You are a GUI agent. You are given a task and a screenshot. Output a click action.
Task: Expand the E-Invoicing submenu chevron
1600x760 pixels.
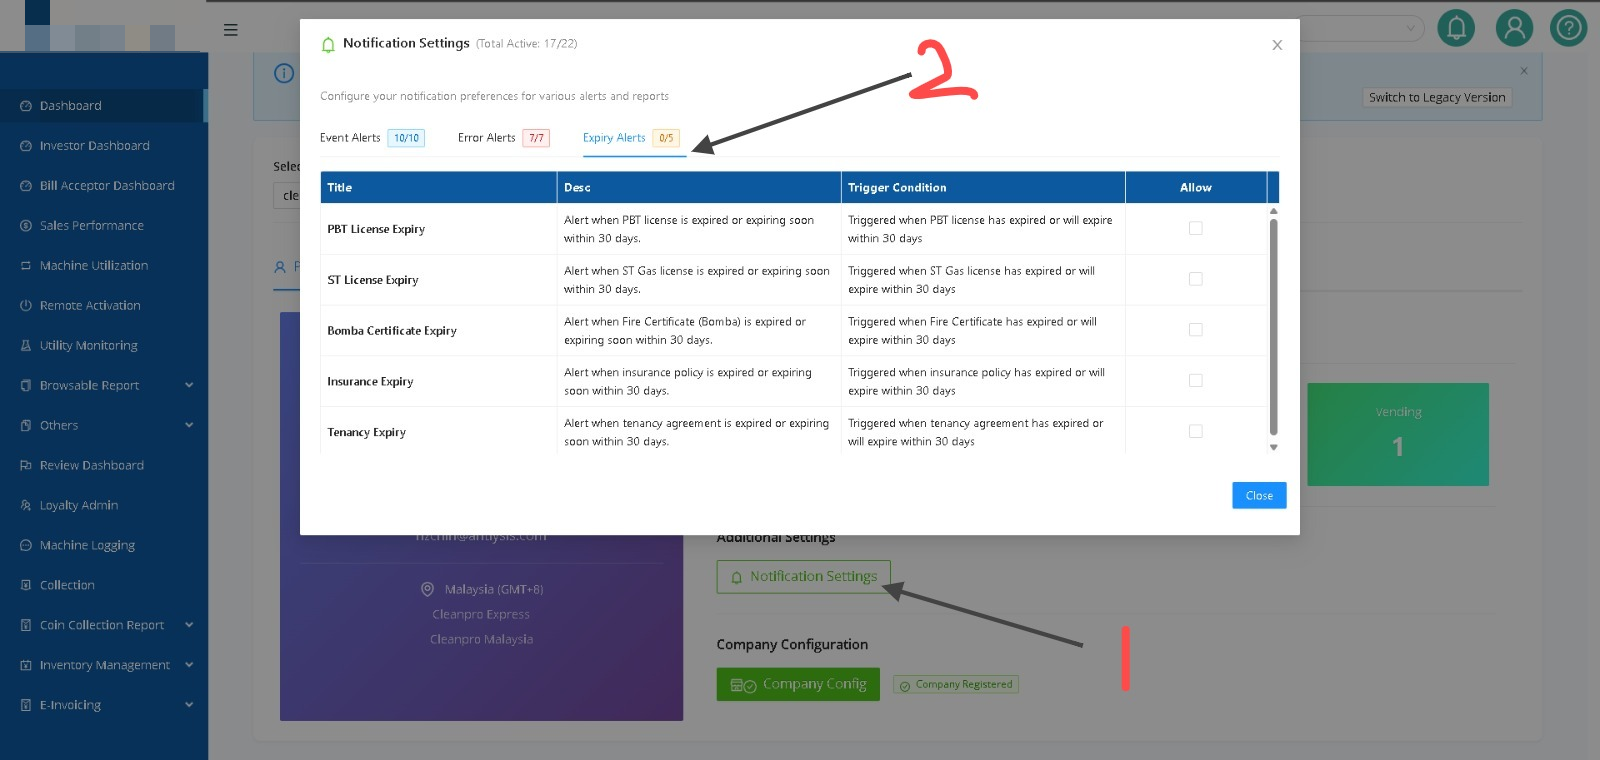tap(189, 705)
